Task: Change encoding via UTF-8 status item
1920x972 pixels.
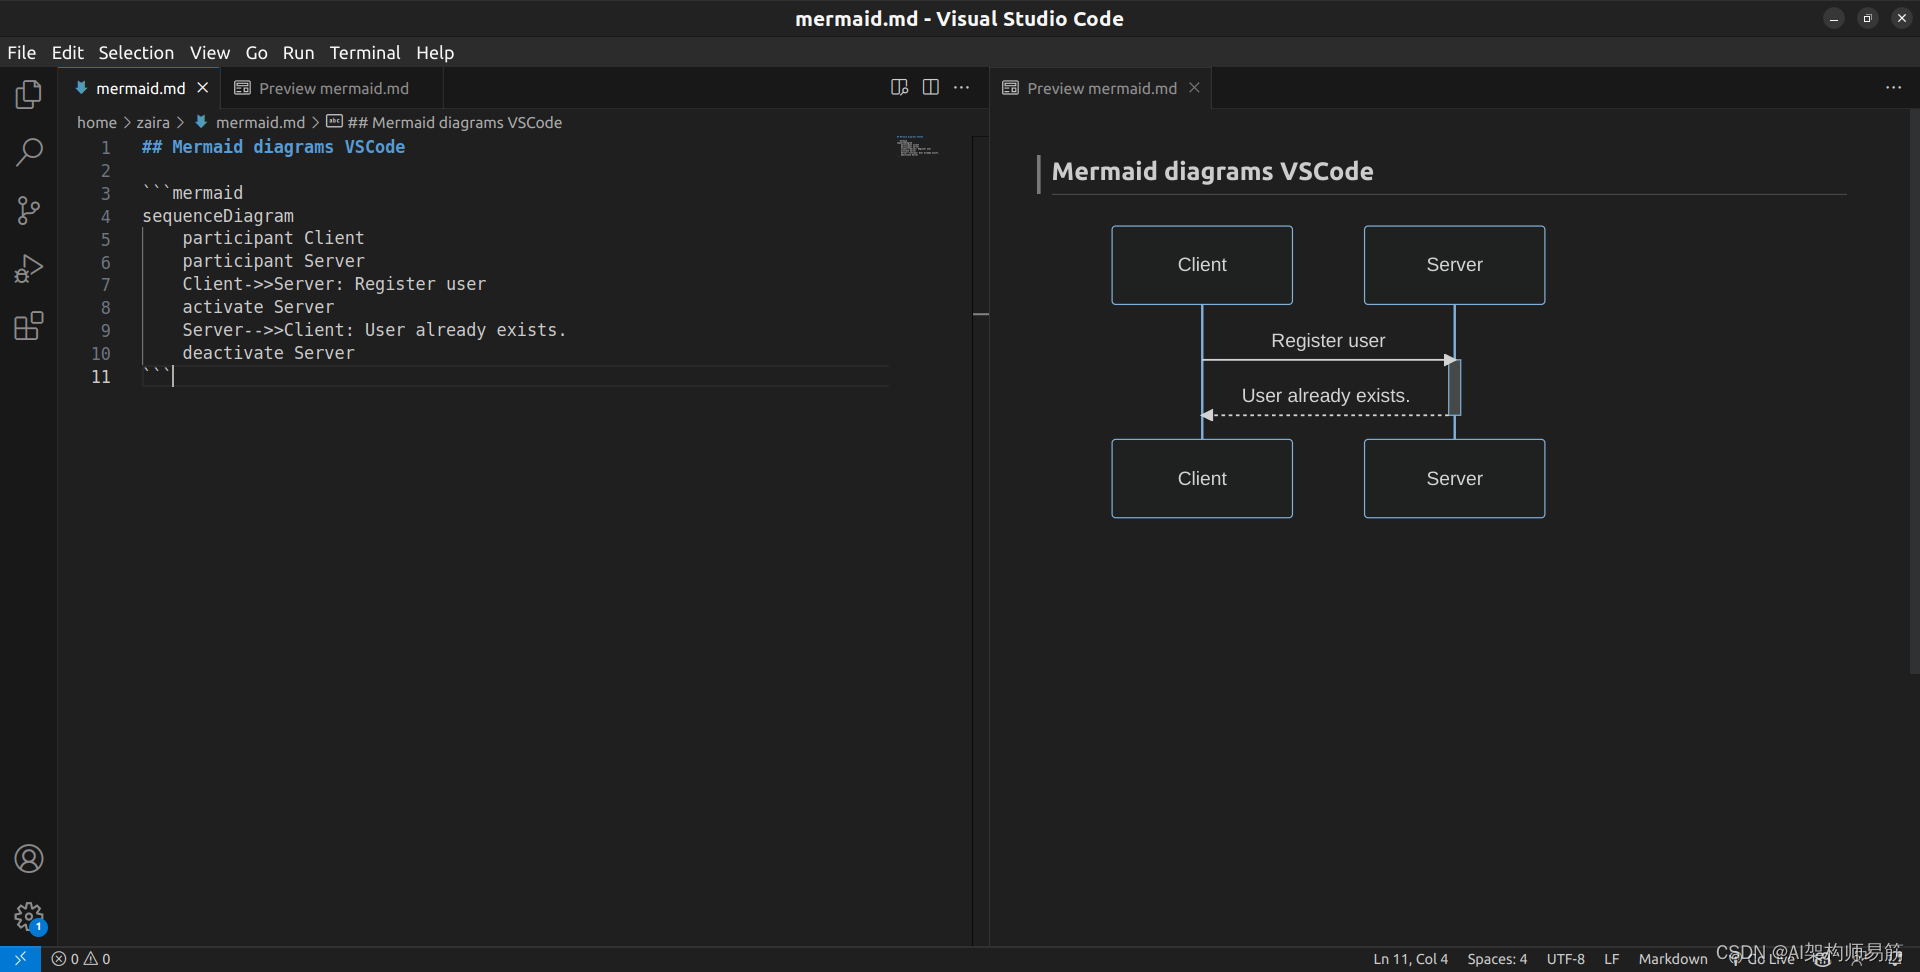Action: click(1566, 959)
